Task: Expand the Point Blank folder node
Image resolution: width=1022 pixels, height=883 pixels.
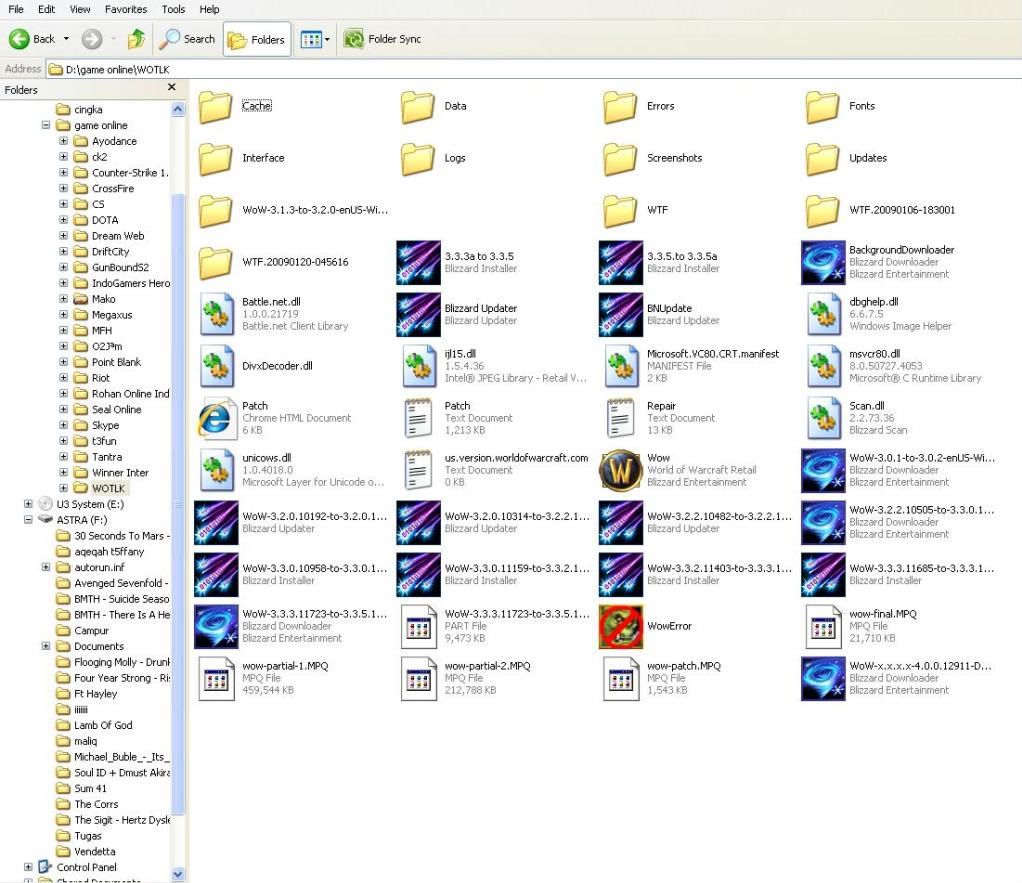Action: pyautogui.click(x=63, y=362)
